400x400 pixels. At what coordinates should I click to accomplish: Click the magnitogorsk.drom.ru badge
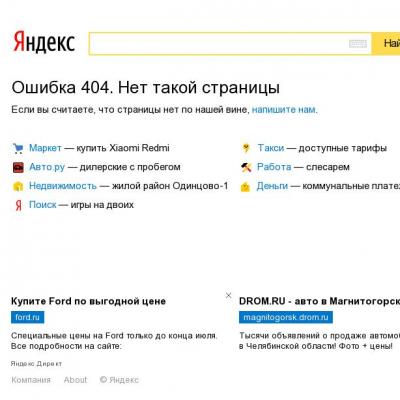coord(286,317)
